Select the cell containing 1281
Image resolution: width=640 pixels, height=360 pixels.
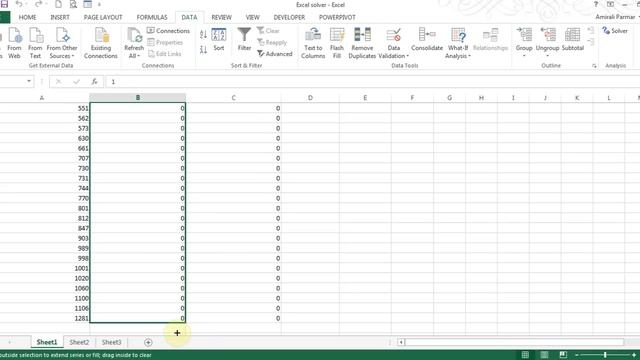click(45, 318)
